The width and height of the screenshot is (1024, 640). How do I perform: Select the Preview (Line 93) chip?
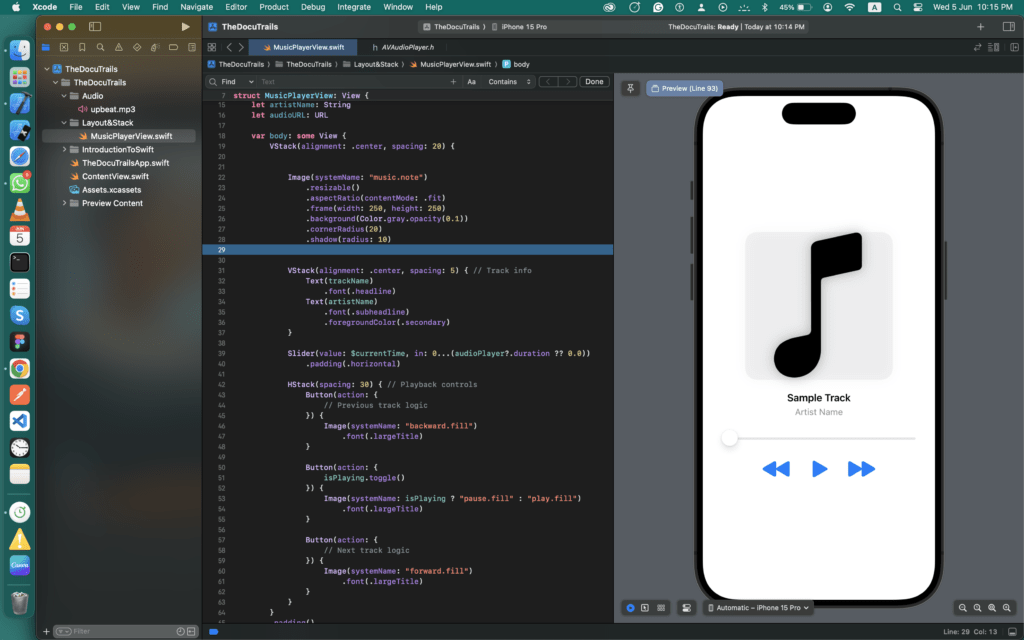pyautogui.click(x=684, y=88)
